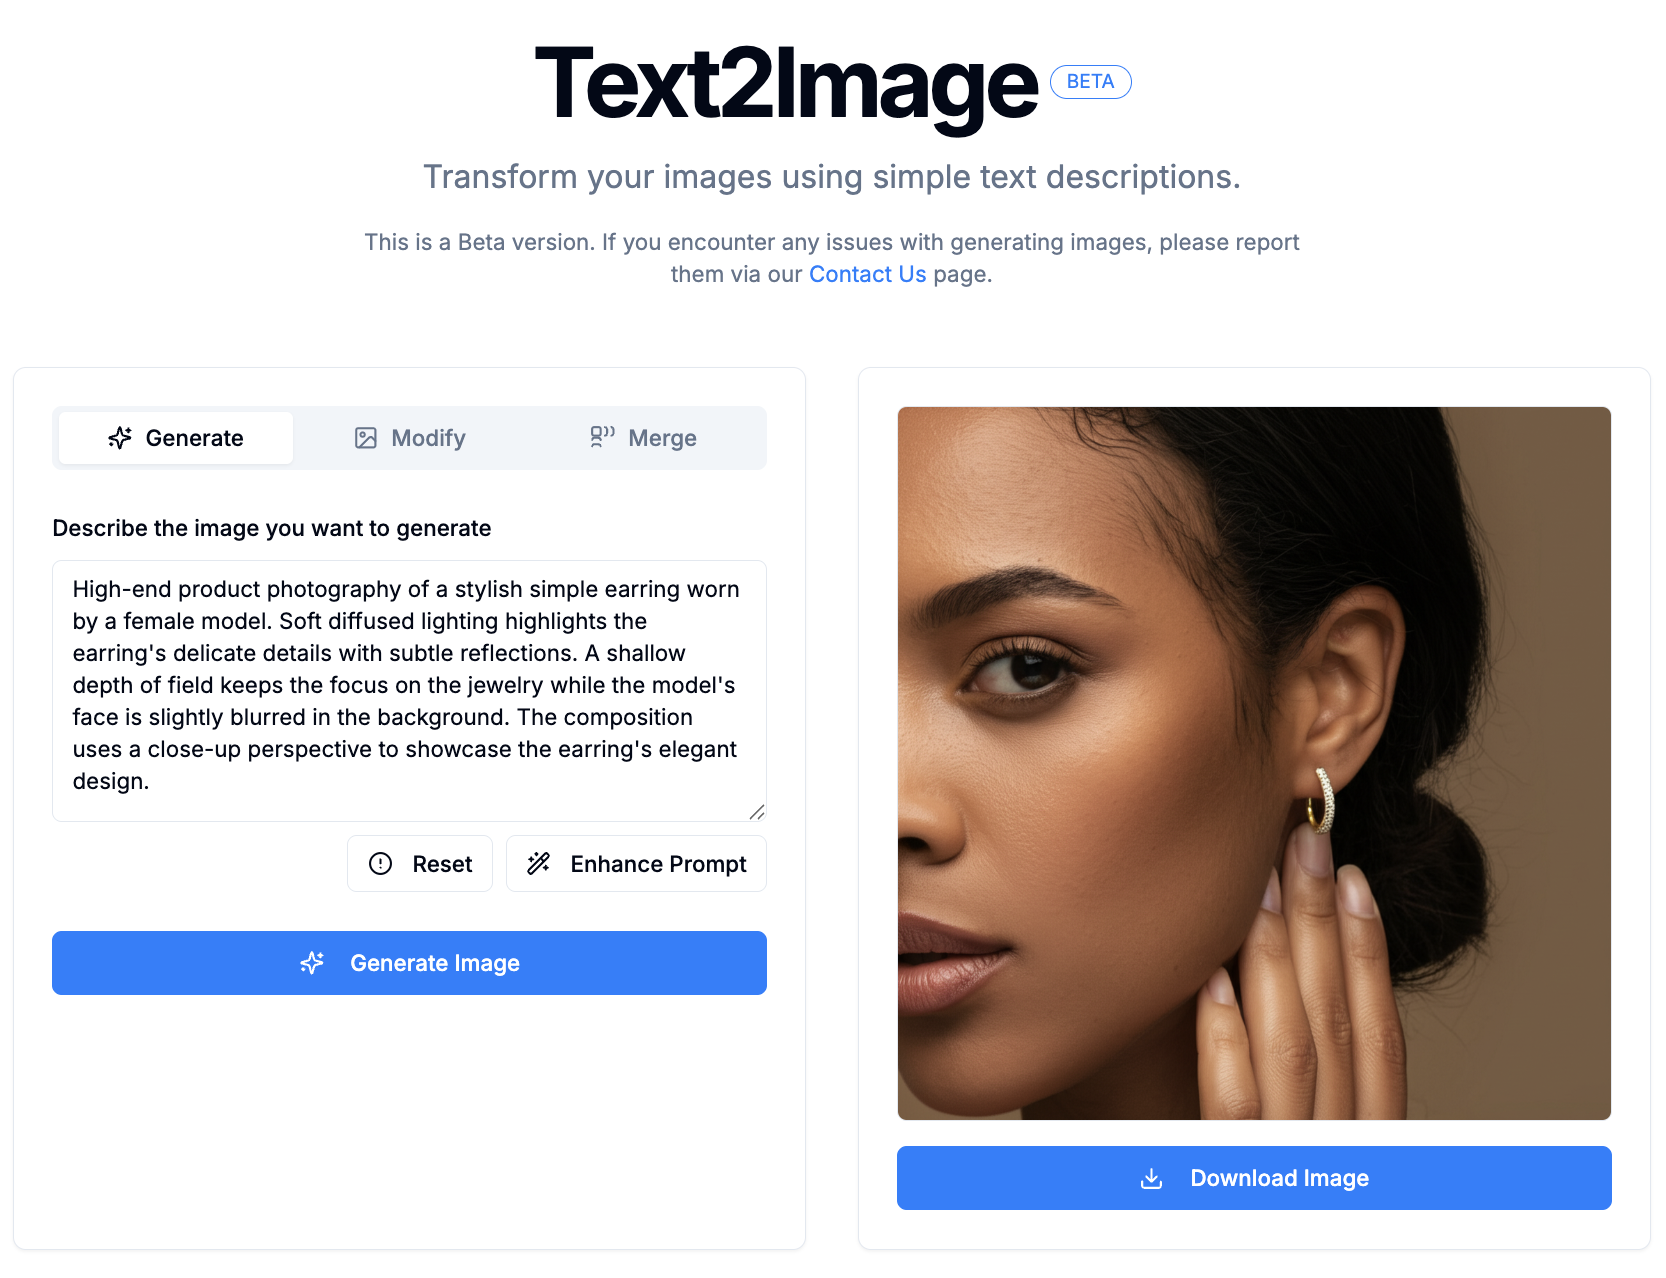Click the merge icon beside Merge label
The image size is (1666, 1278).
coord(602,437)
